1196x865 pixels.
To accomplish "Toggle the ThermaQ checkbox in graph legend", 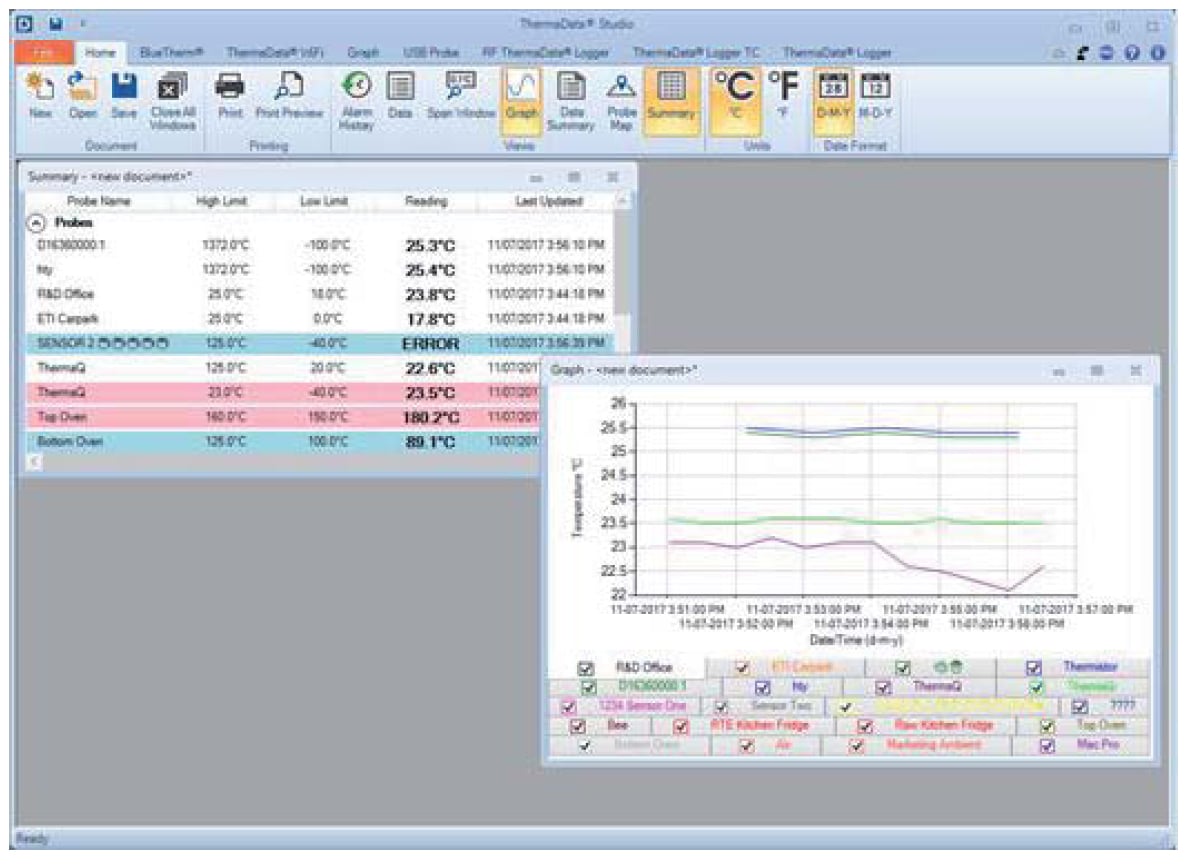I will [x=883, y=688].
